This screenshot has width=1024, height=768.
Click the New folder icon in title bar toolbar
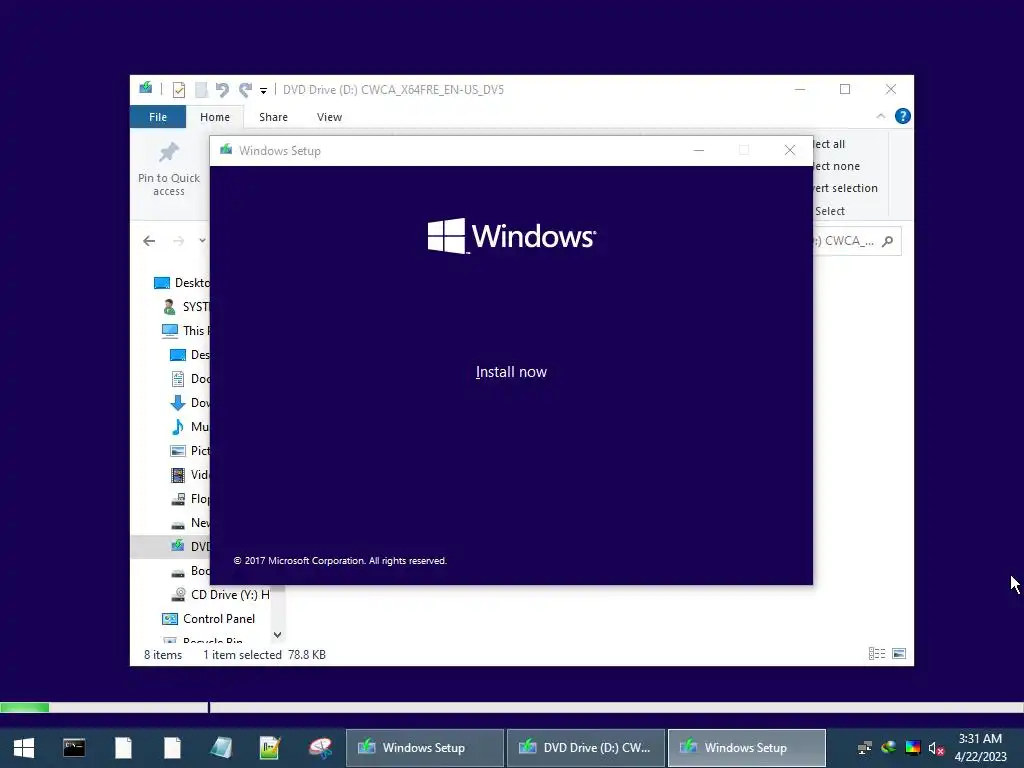[201, 89]
